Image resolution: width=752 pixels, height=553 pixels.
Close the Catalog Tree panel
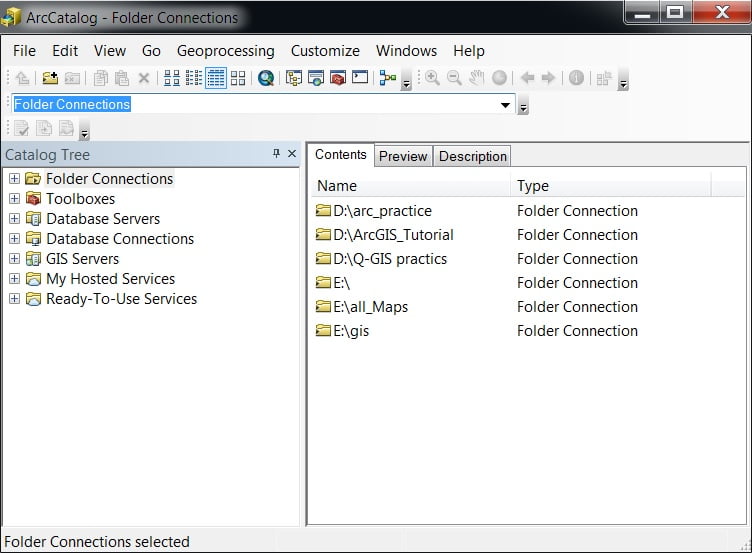tap(292, 153)
